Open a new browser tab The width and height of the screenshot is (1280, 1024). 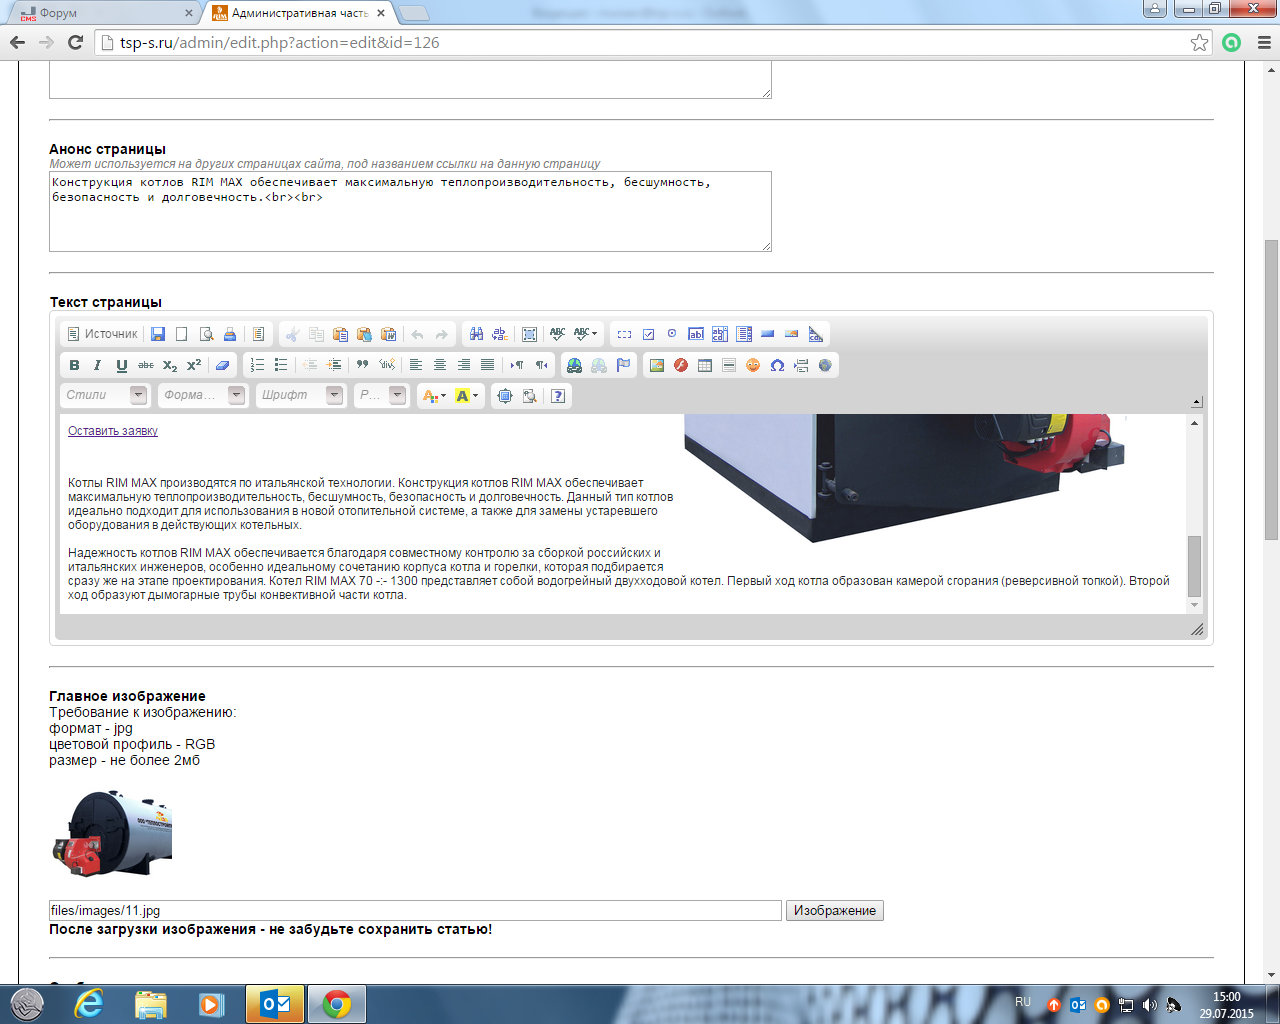pyautogui.click(x=413, y=13)
